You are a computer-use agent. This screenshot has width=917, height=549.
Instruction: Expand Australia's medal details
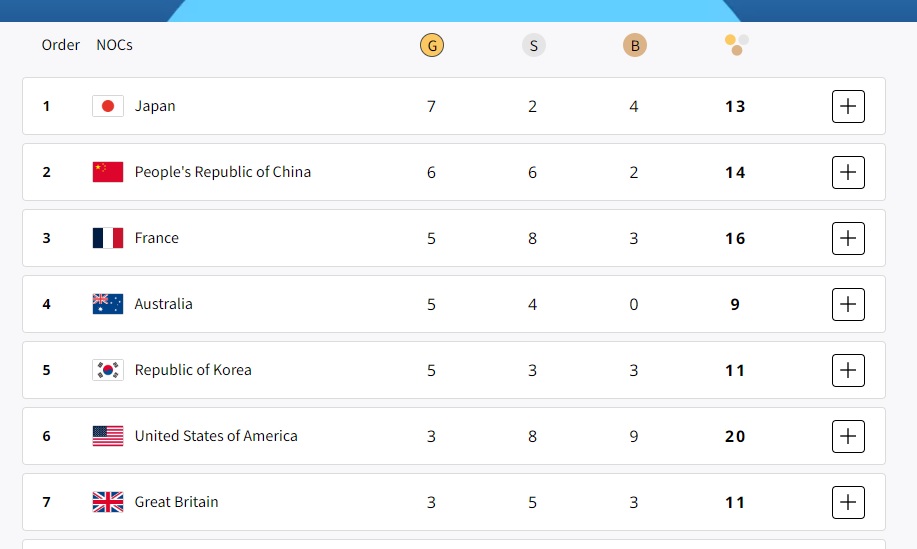848,304
